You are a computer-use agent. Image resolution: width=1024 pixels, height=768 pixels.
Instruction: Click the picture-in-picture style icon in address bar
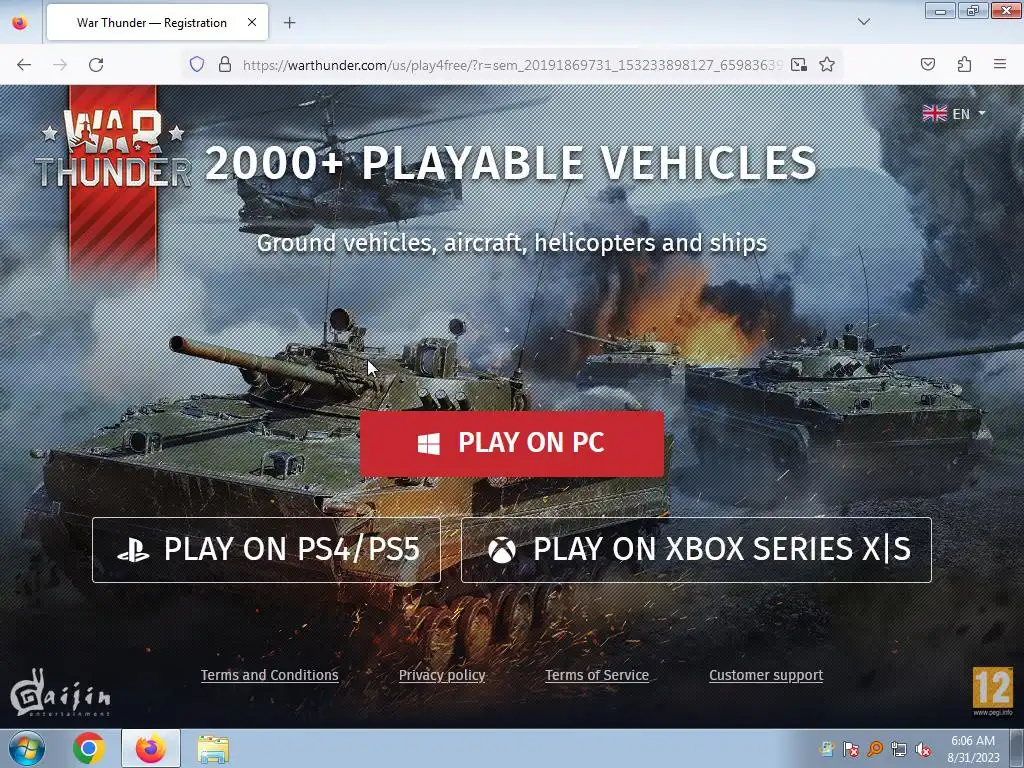point(799,64)
